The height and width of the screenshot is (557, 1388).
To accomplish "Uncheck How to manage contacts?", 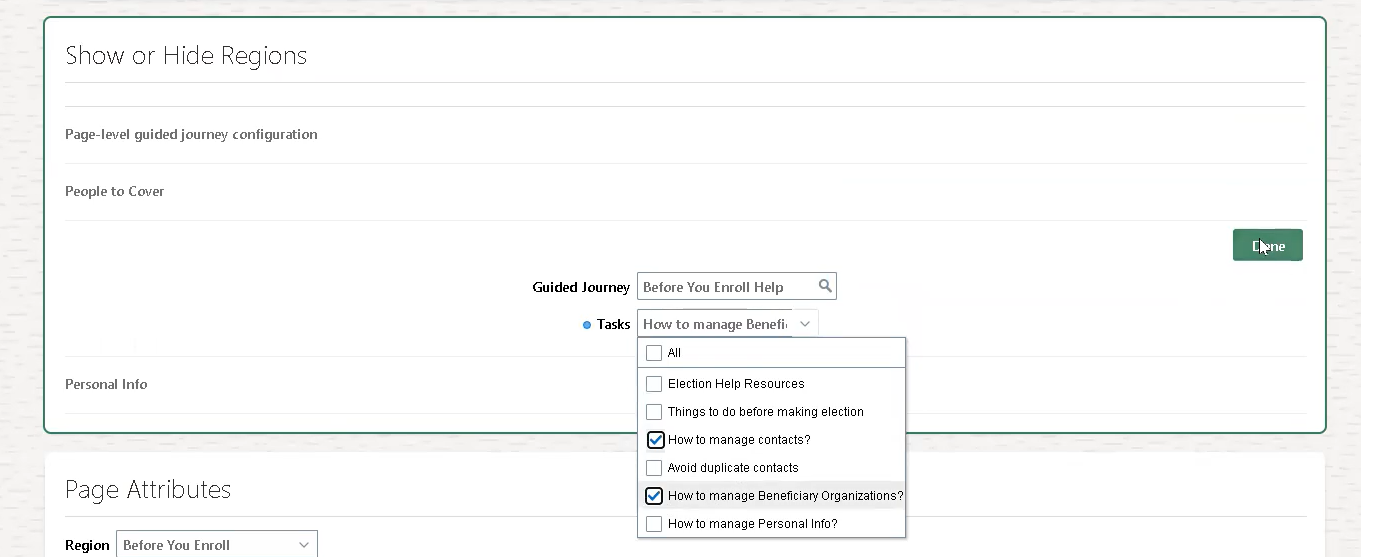I will tap(655, 440).
